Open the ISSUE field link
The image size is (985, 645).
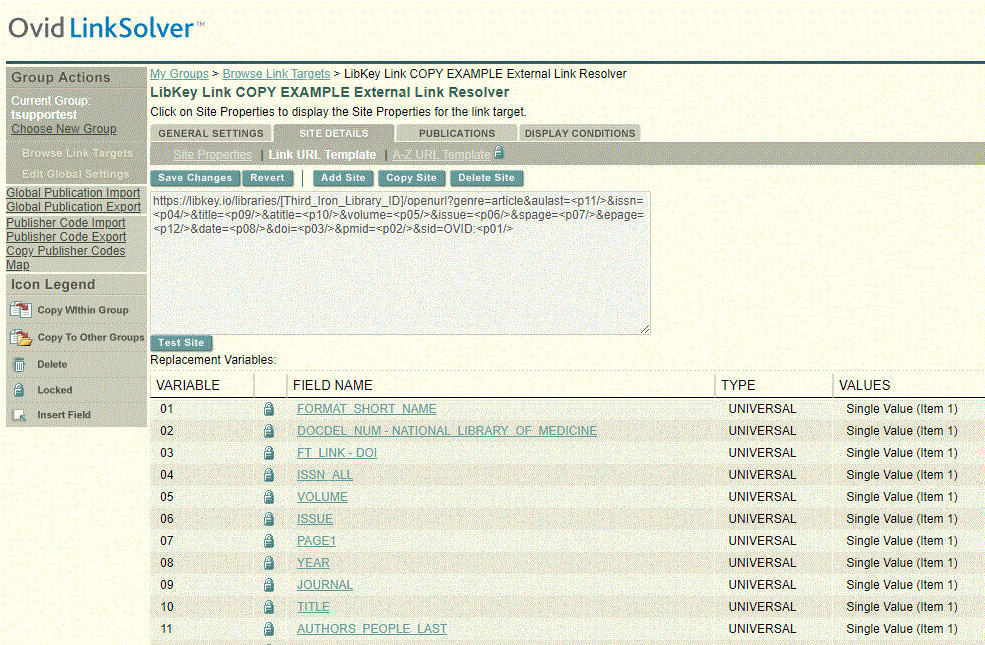coord(315,519)
